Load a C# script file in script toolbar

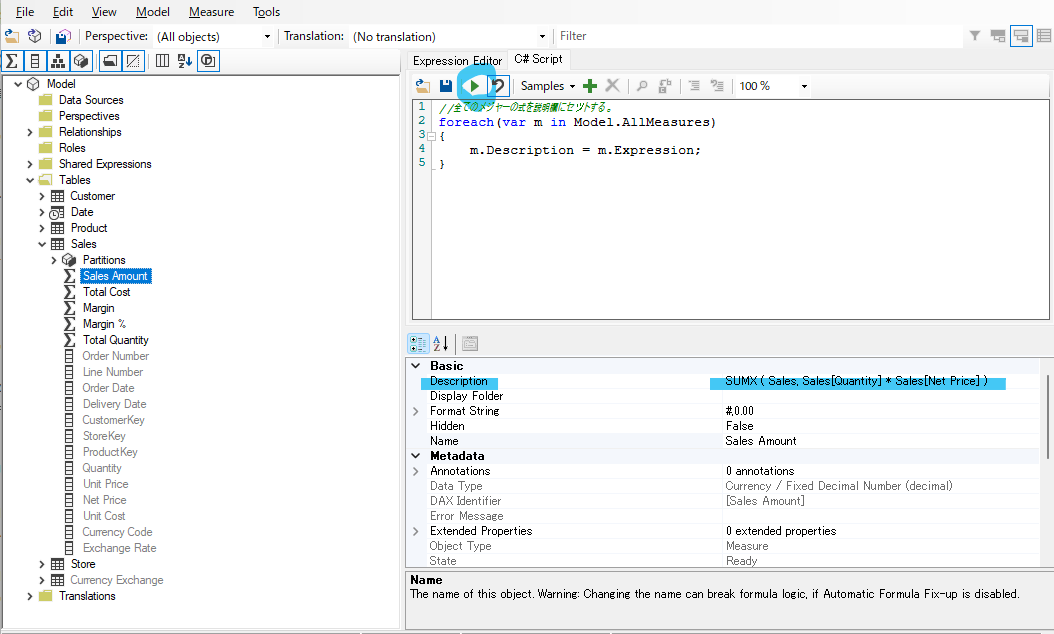click(x=423, y=86)
